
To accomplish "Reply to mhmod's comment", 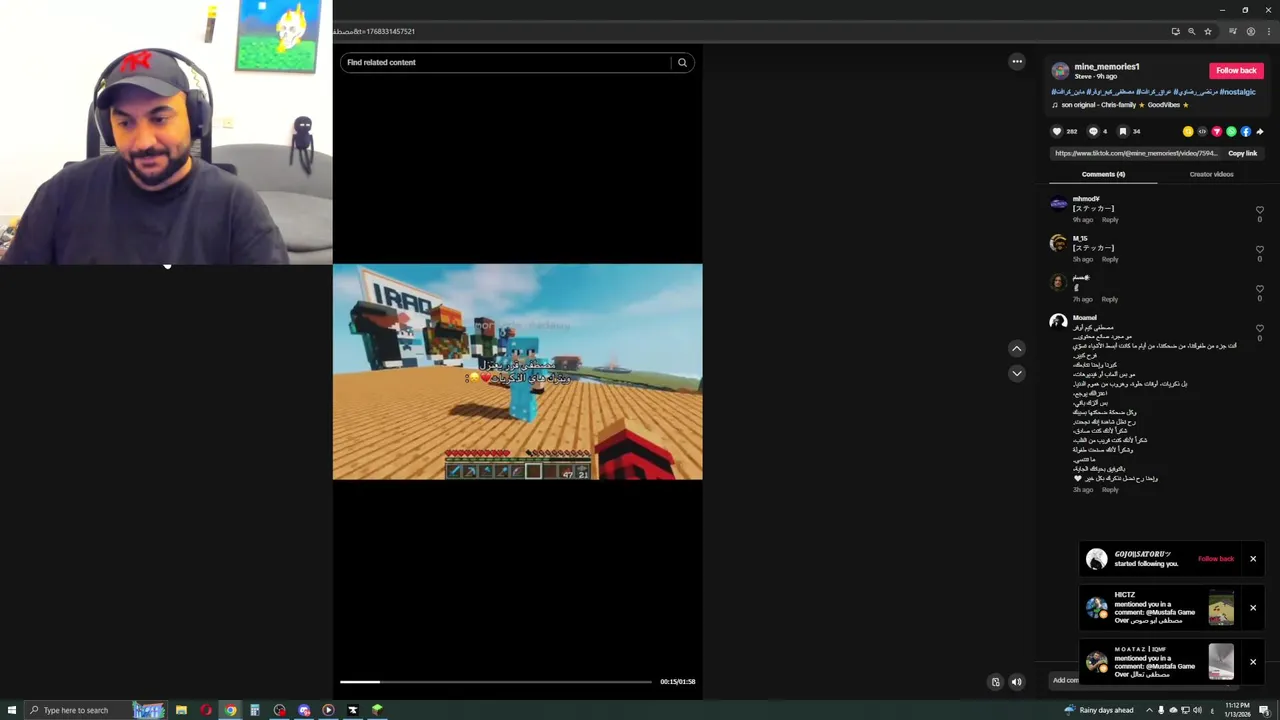I will (x=1110, y=219).
